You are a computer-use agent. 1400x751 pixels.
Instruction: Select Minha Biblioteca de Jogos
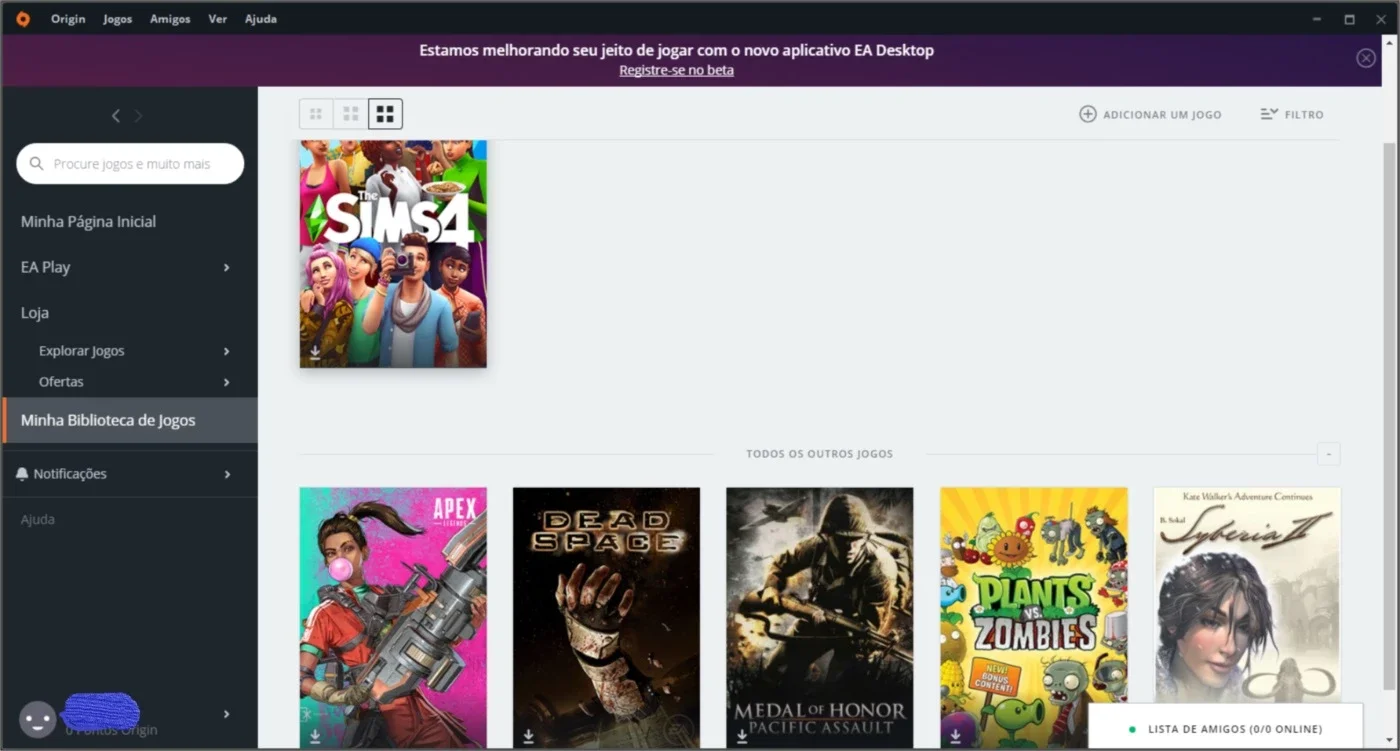(130, 420)
